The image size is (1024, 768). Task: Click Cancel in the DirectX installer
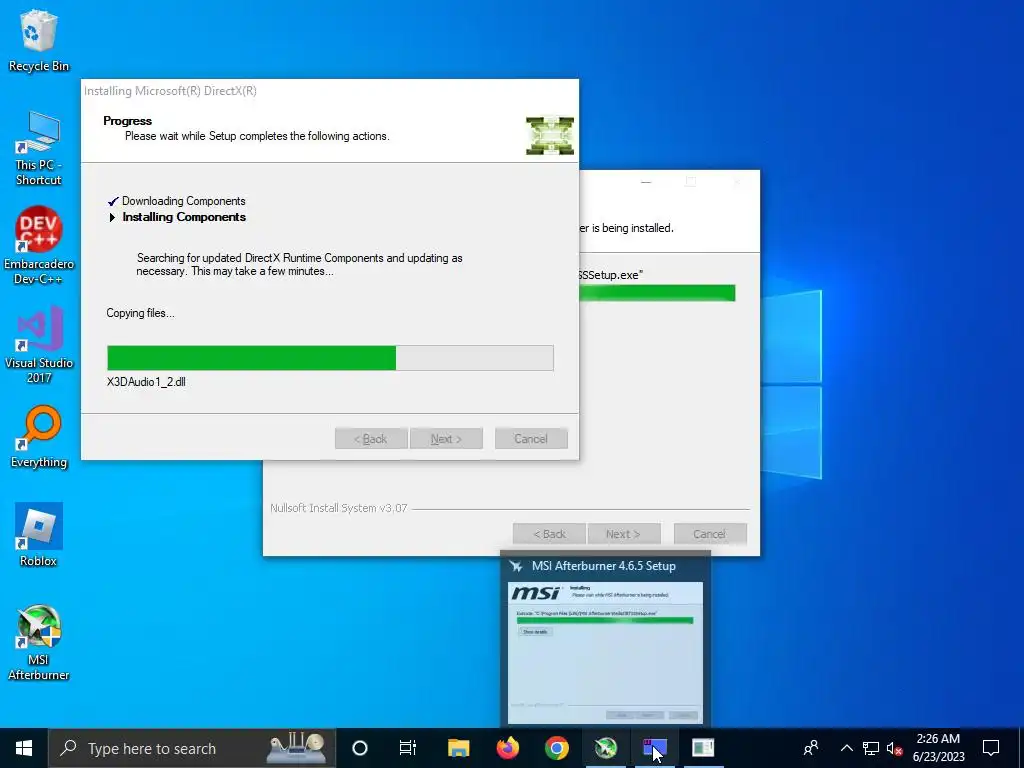pyautogui.click(x=531, y=439)
